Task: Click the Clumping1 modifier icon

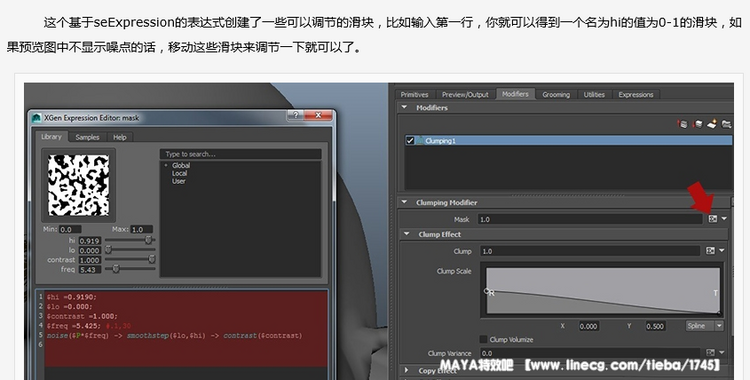Action: 420,140
